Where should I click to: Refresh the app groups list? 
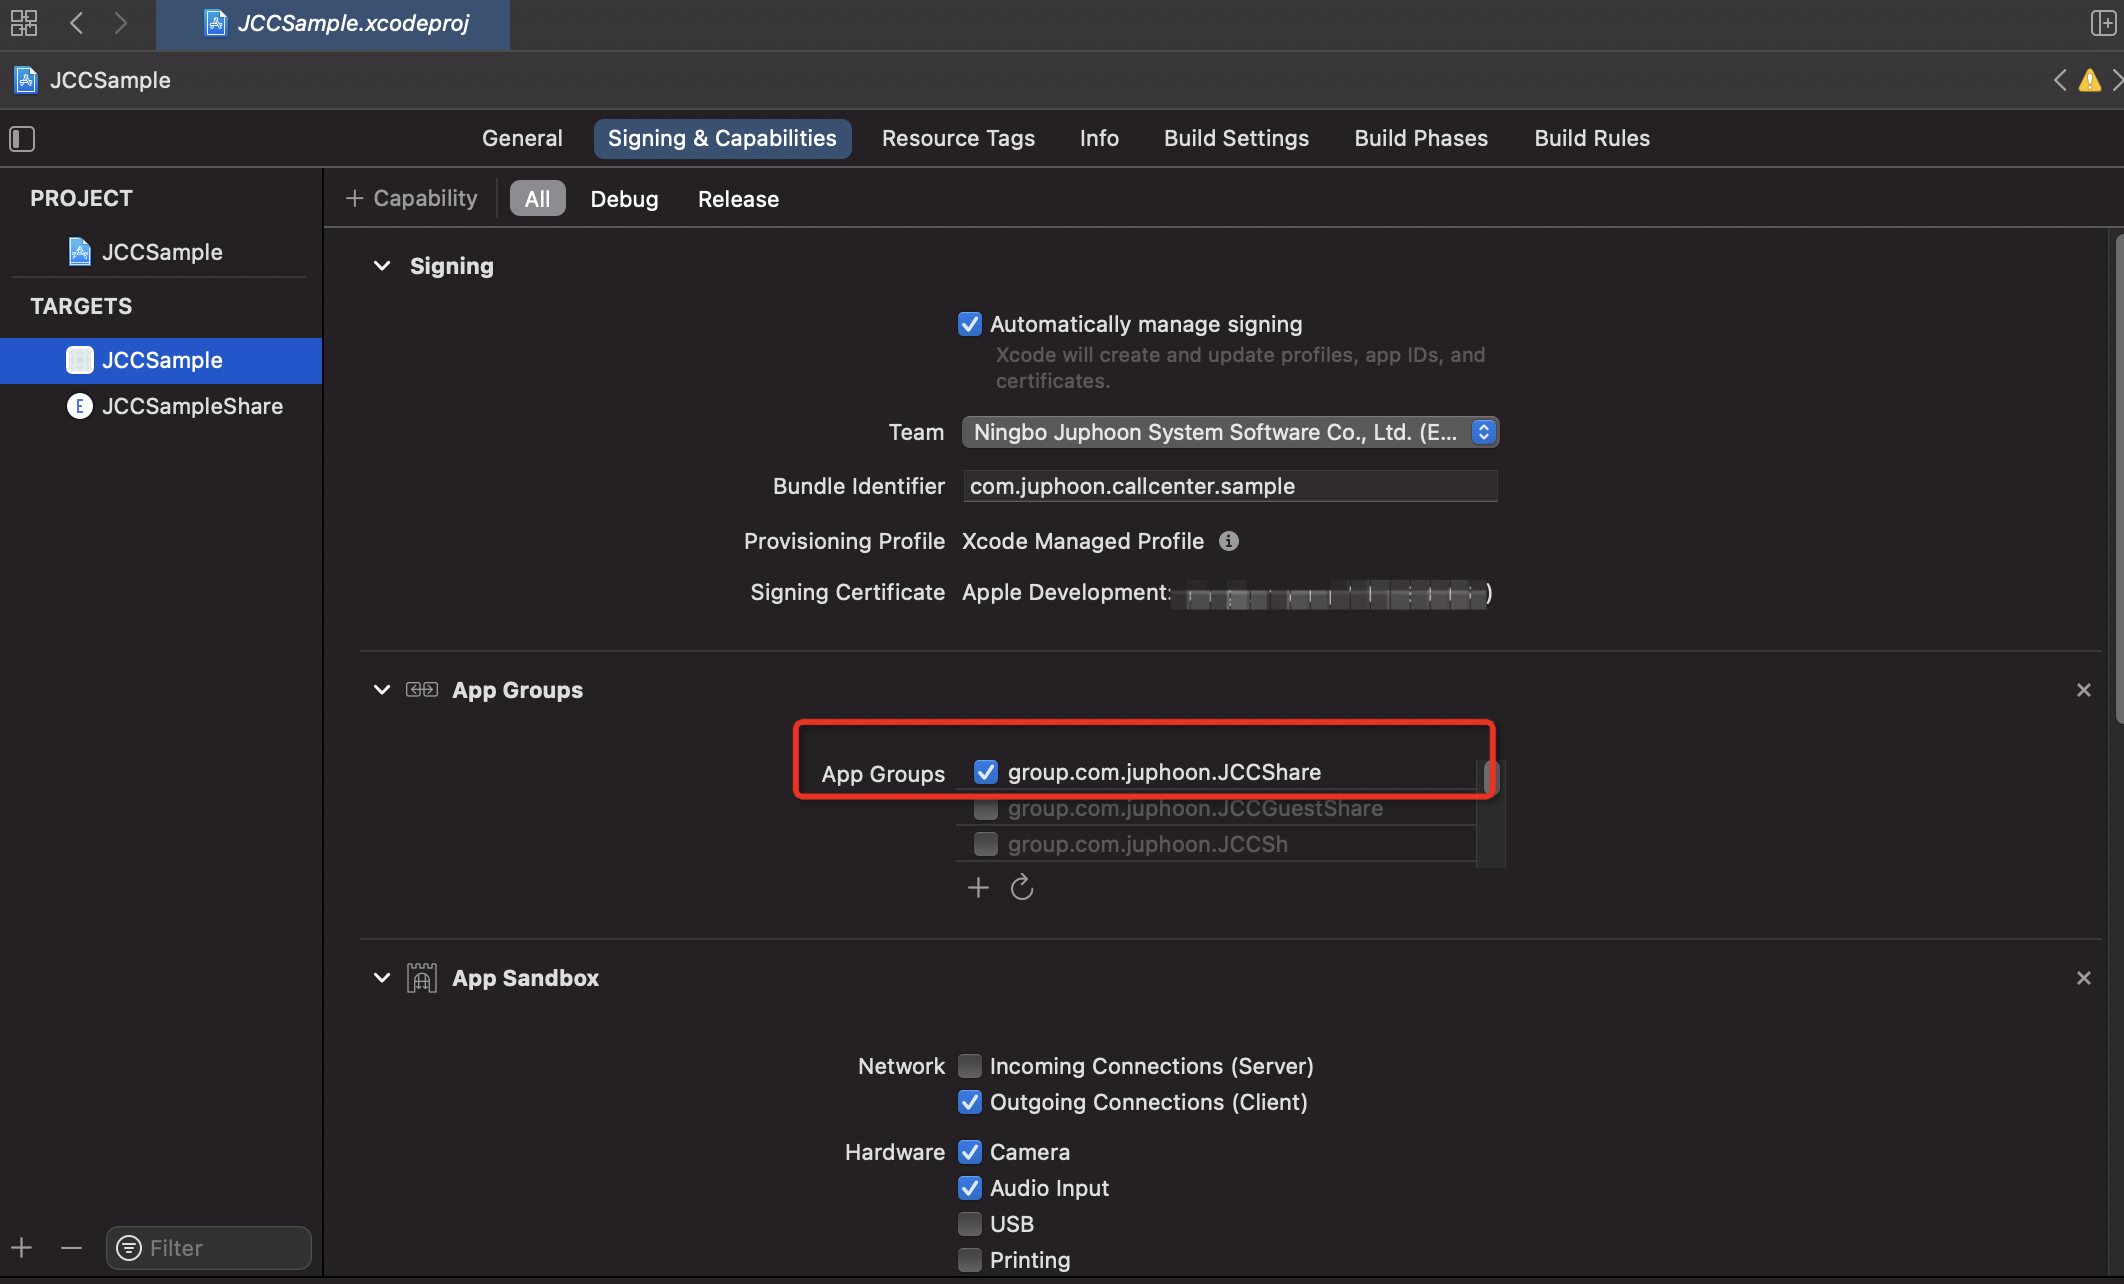(1021, 887)
